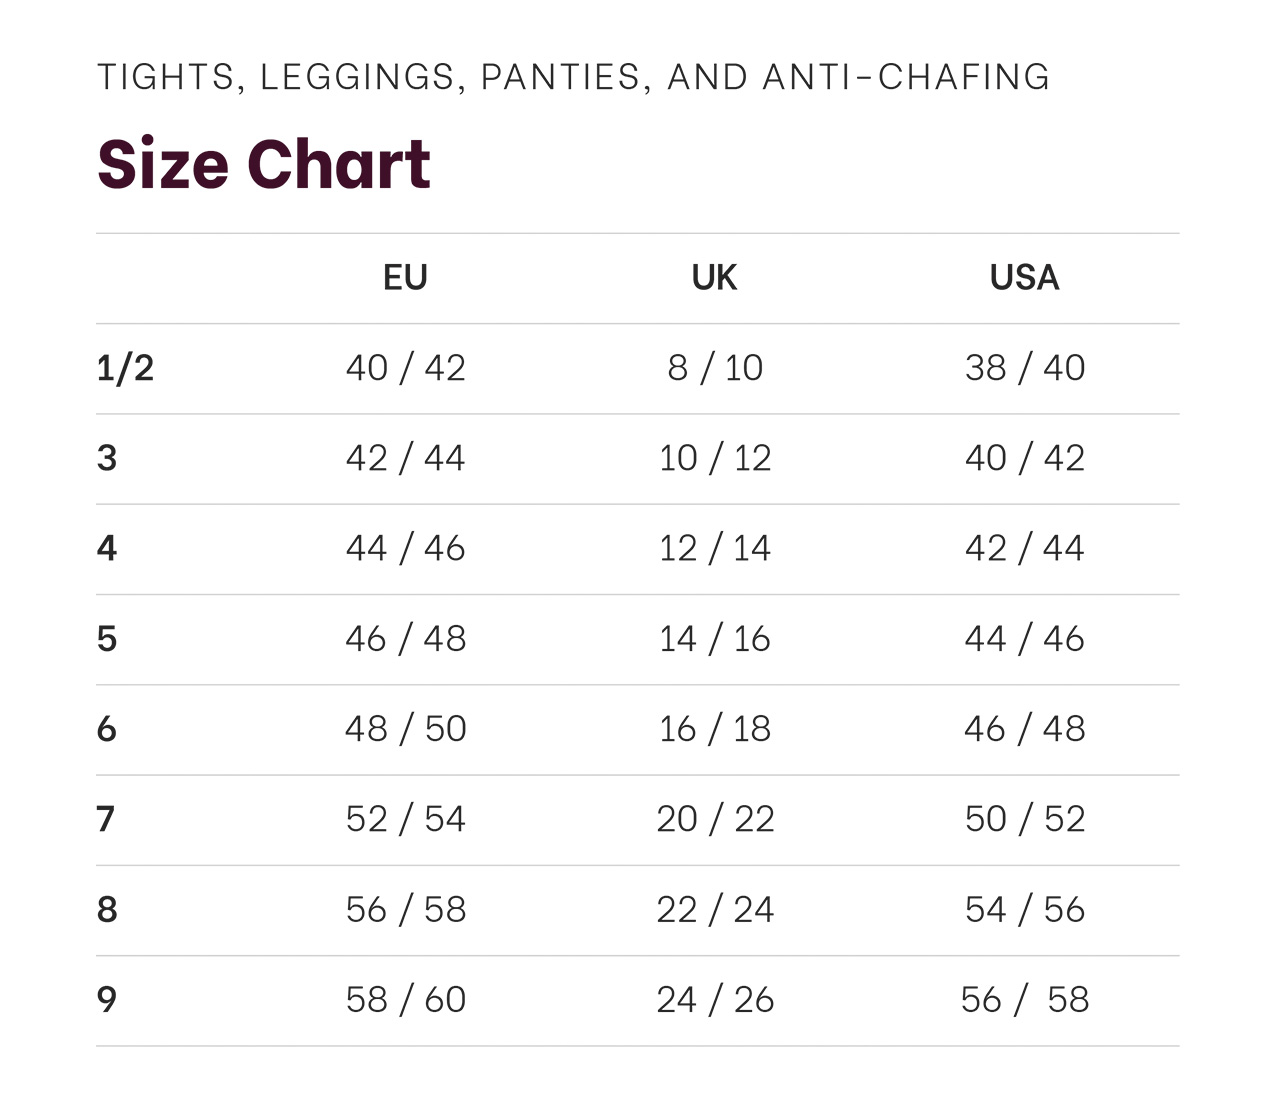The width and height of the screenshot is (1264, 1096).
Task: Click the size 1/2 row label
Action: [x=125, y=368]
